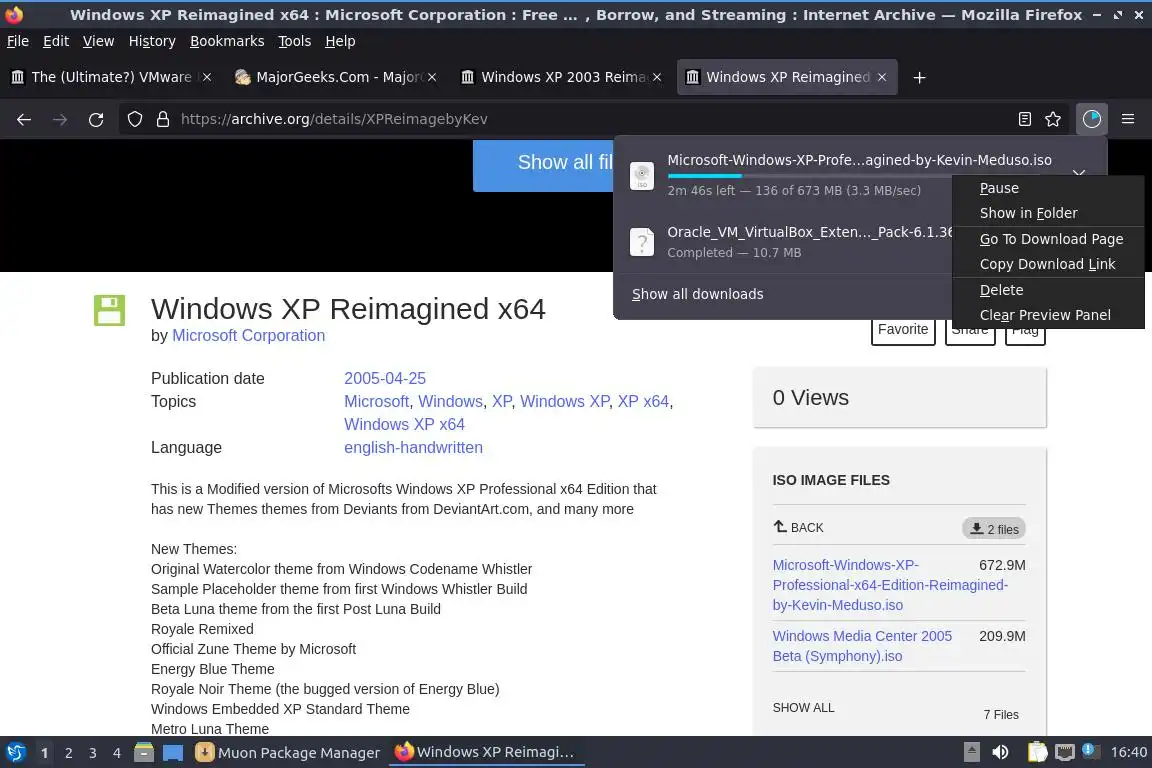Click the ISO file icon in downloads panel
The width and height of the screenshot is (1152, 768).
[642, 176]
